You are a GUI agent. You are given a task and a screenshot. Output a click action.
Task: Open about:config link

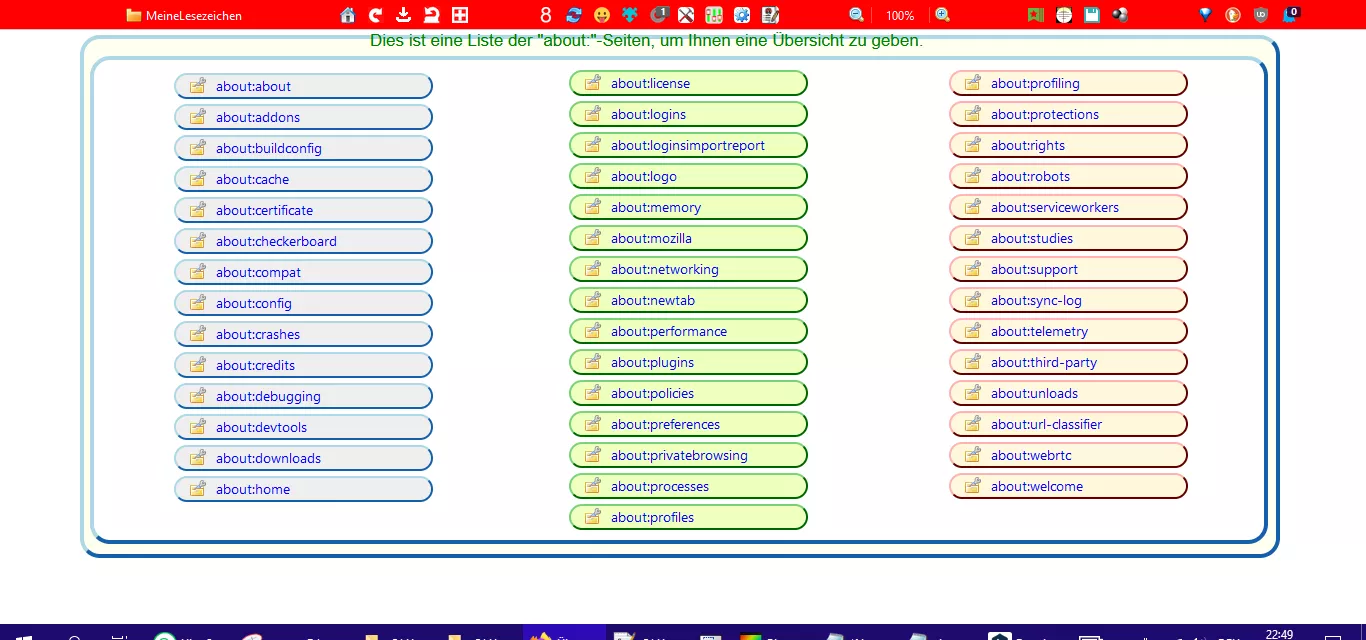click(303, 303)
